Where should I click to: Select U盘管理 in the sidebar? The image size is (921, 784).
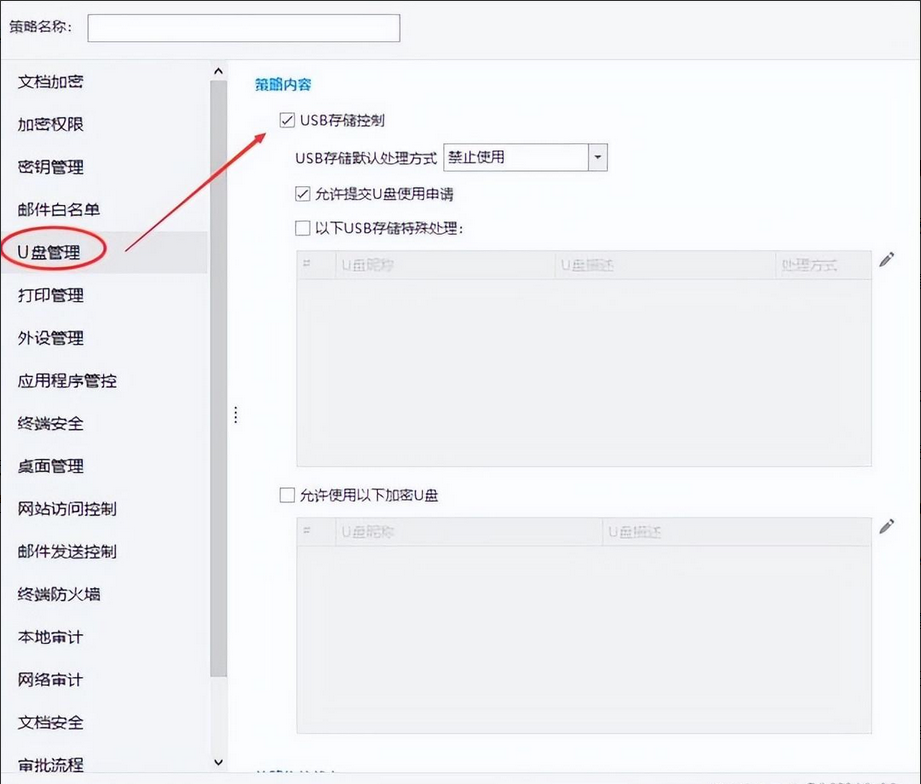(x=49, y=253)
